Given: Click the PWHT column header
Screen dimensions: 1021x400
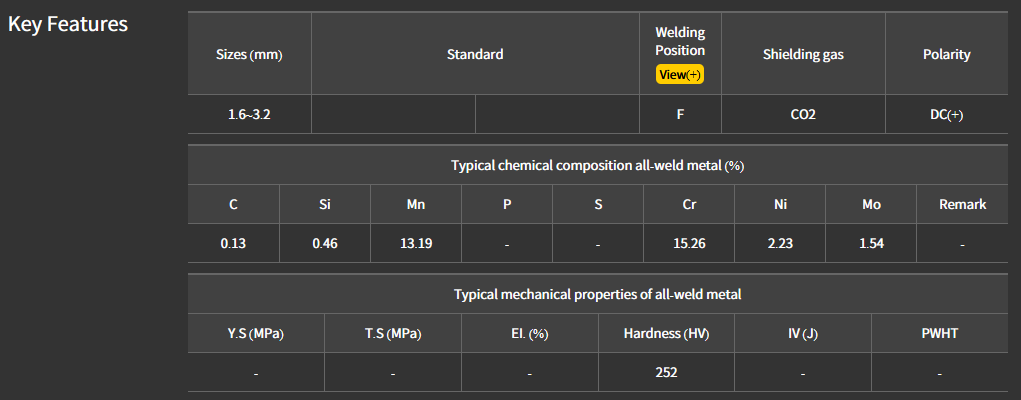Looking at the screenshot, I should 939,334.
